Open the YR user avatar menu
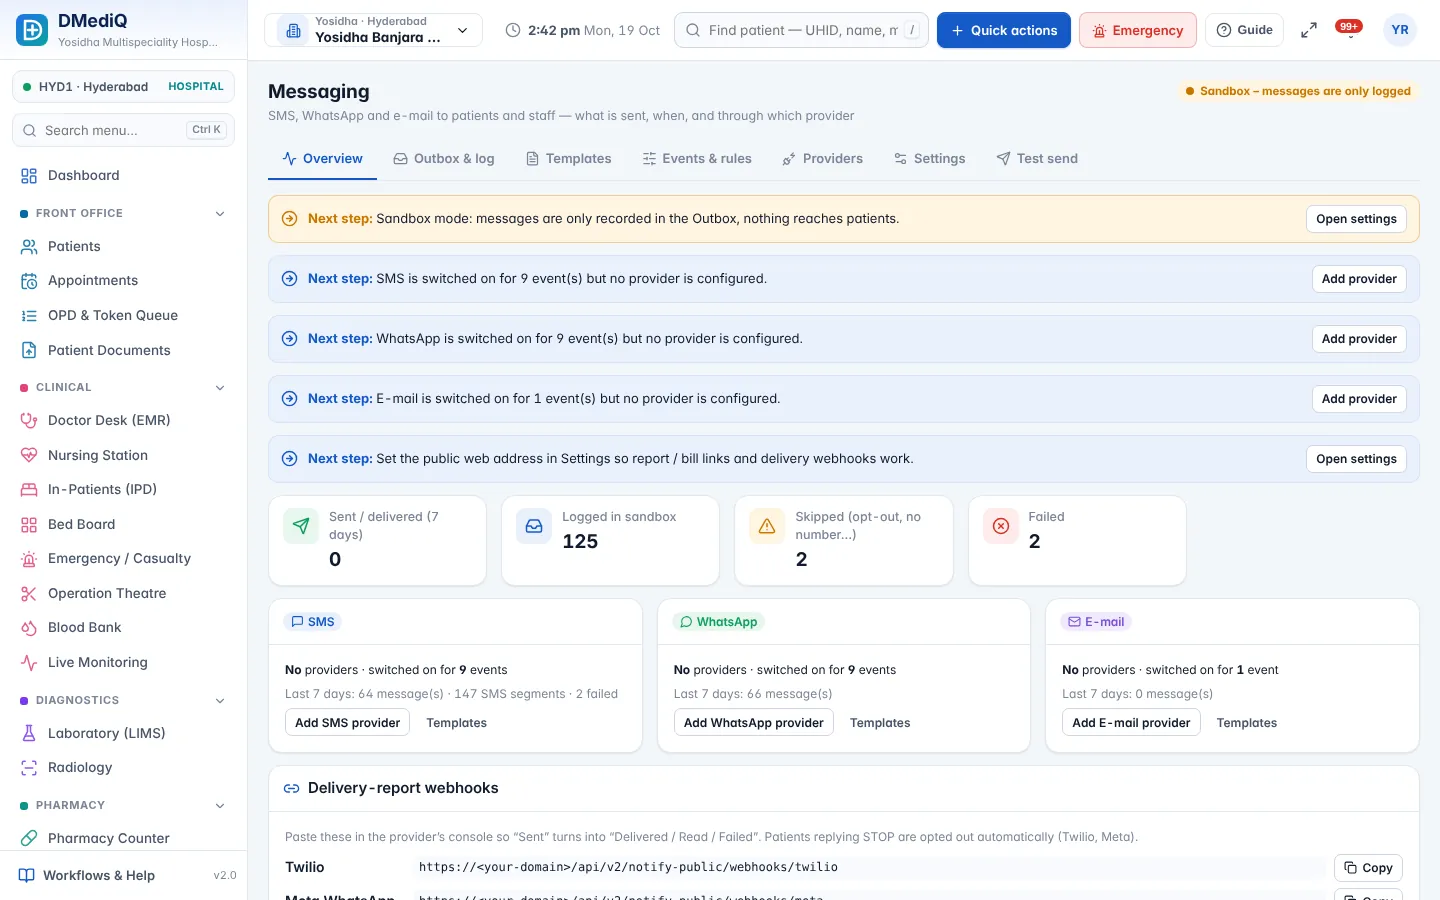The width and height of the screenshot is (1440, 900). point(1400,30)
